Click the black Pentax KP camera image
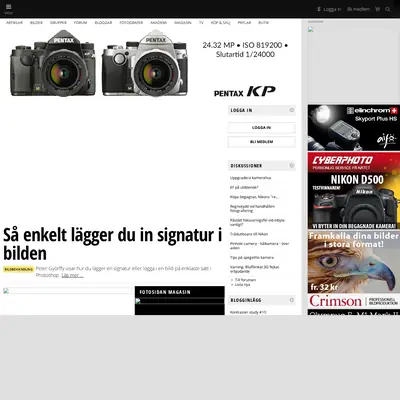 tap(53, 63)
